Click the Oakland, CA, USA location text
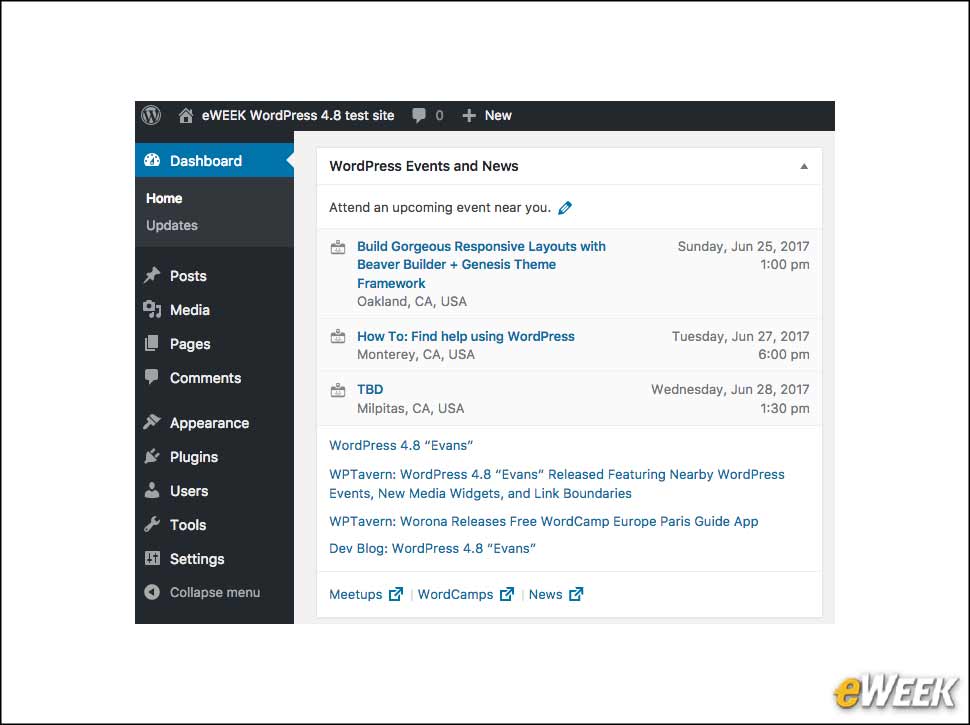Image resolution: width=970 pixels, height=725 pixels. click(x=412, y=301)
